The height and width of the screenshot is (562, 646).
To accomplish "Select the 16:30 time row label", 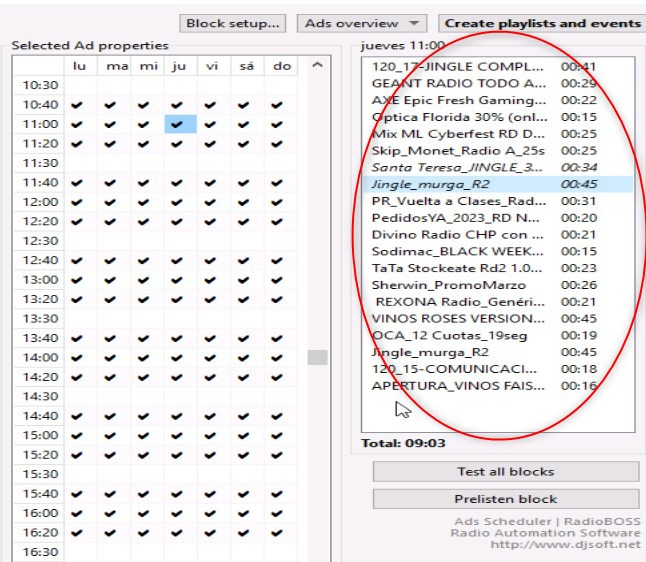I will (x=40, y=552).
